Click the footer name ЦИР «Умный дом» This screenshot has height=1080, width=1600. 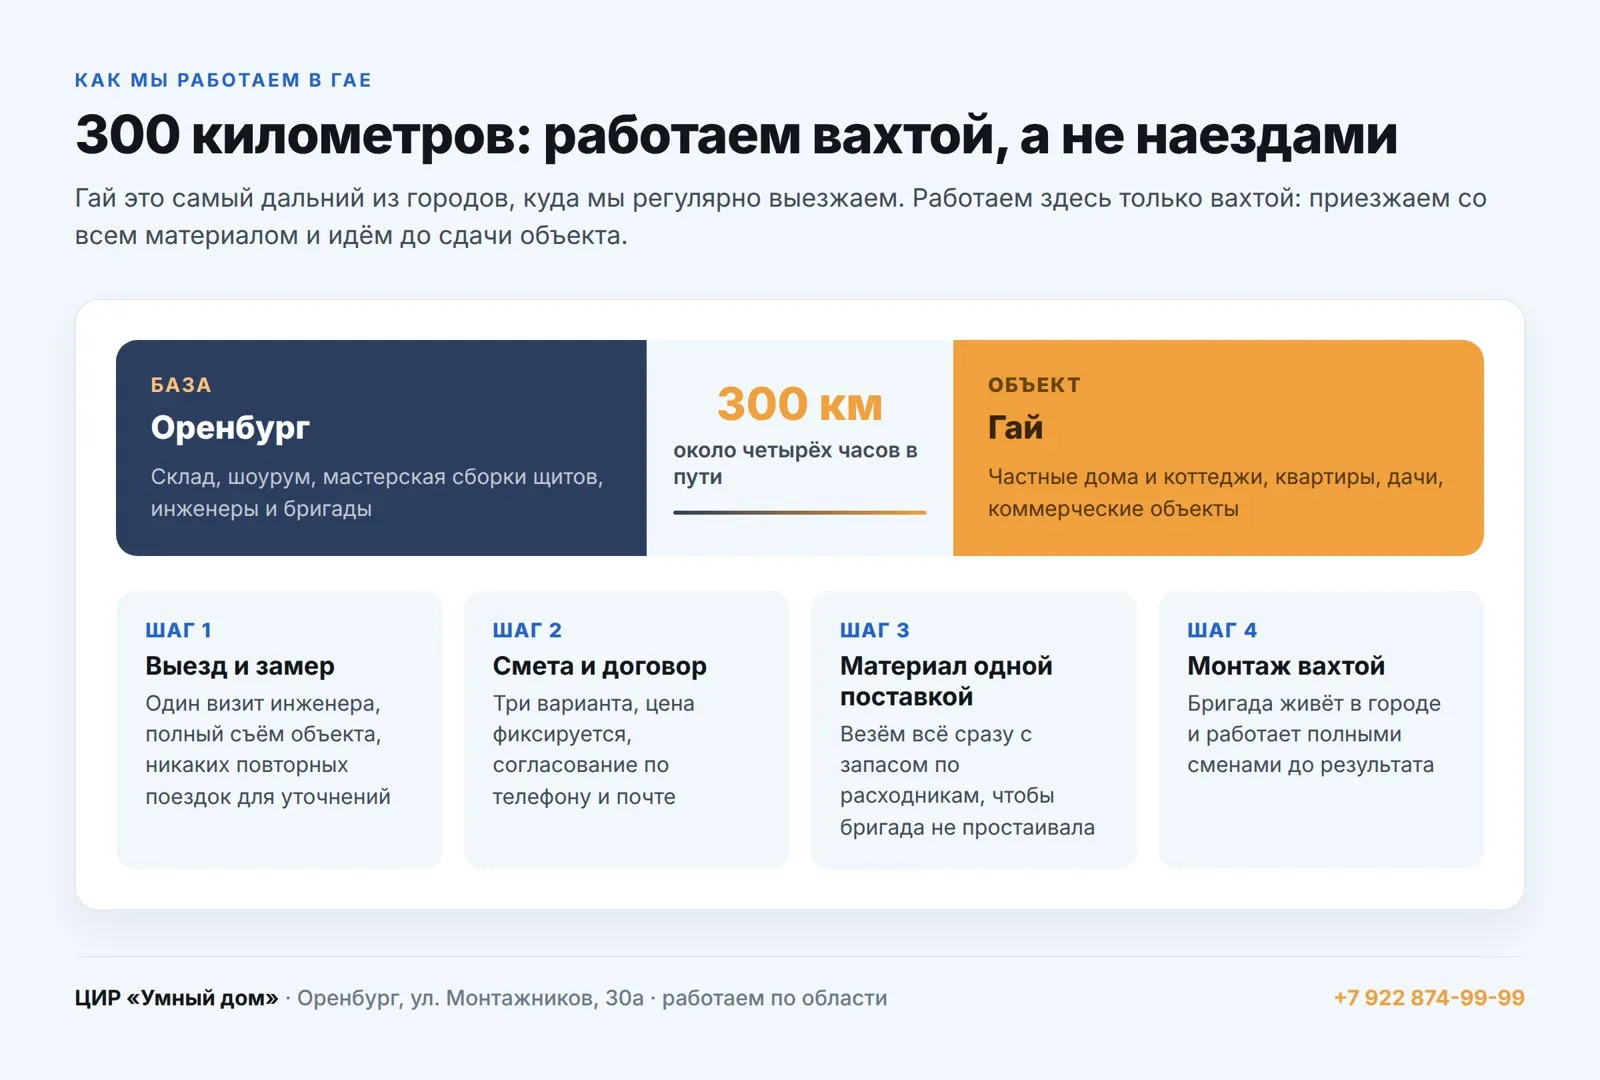[176, 998]
